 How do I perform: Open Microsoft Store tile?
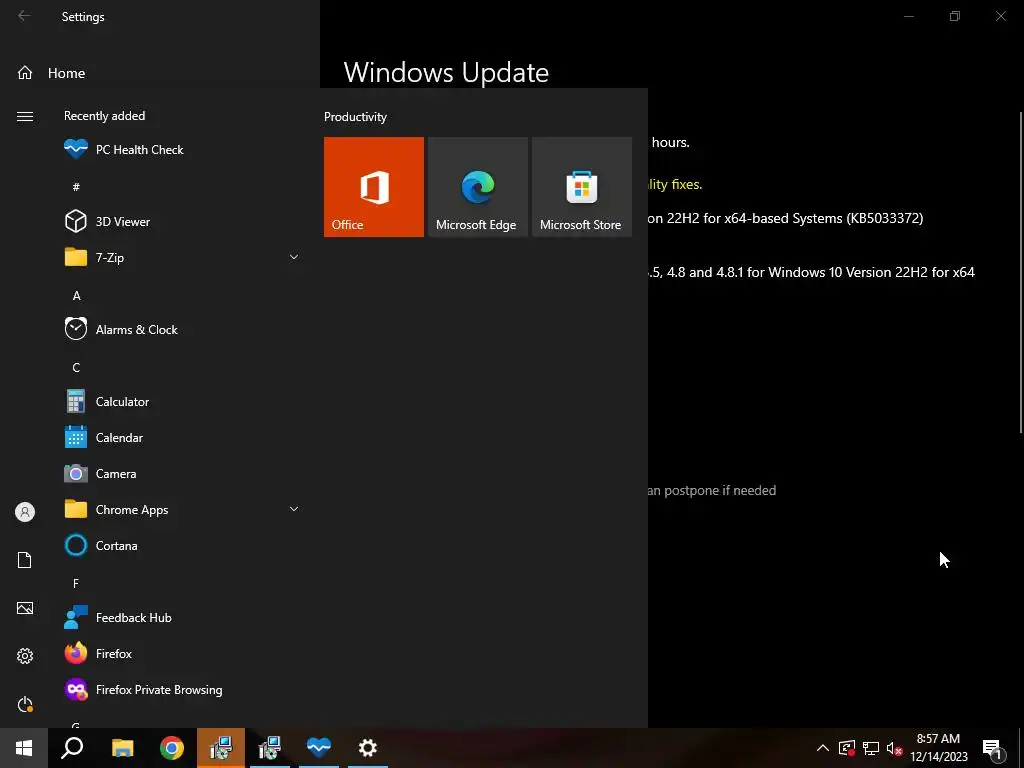coord(581,187)
